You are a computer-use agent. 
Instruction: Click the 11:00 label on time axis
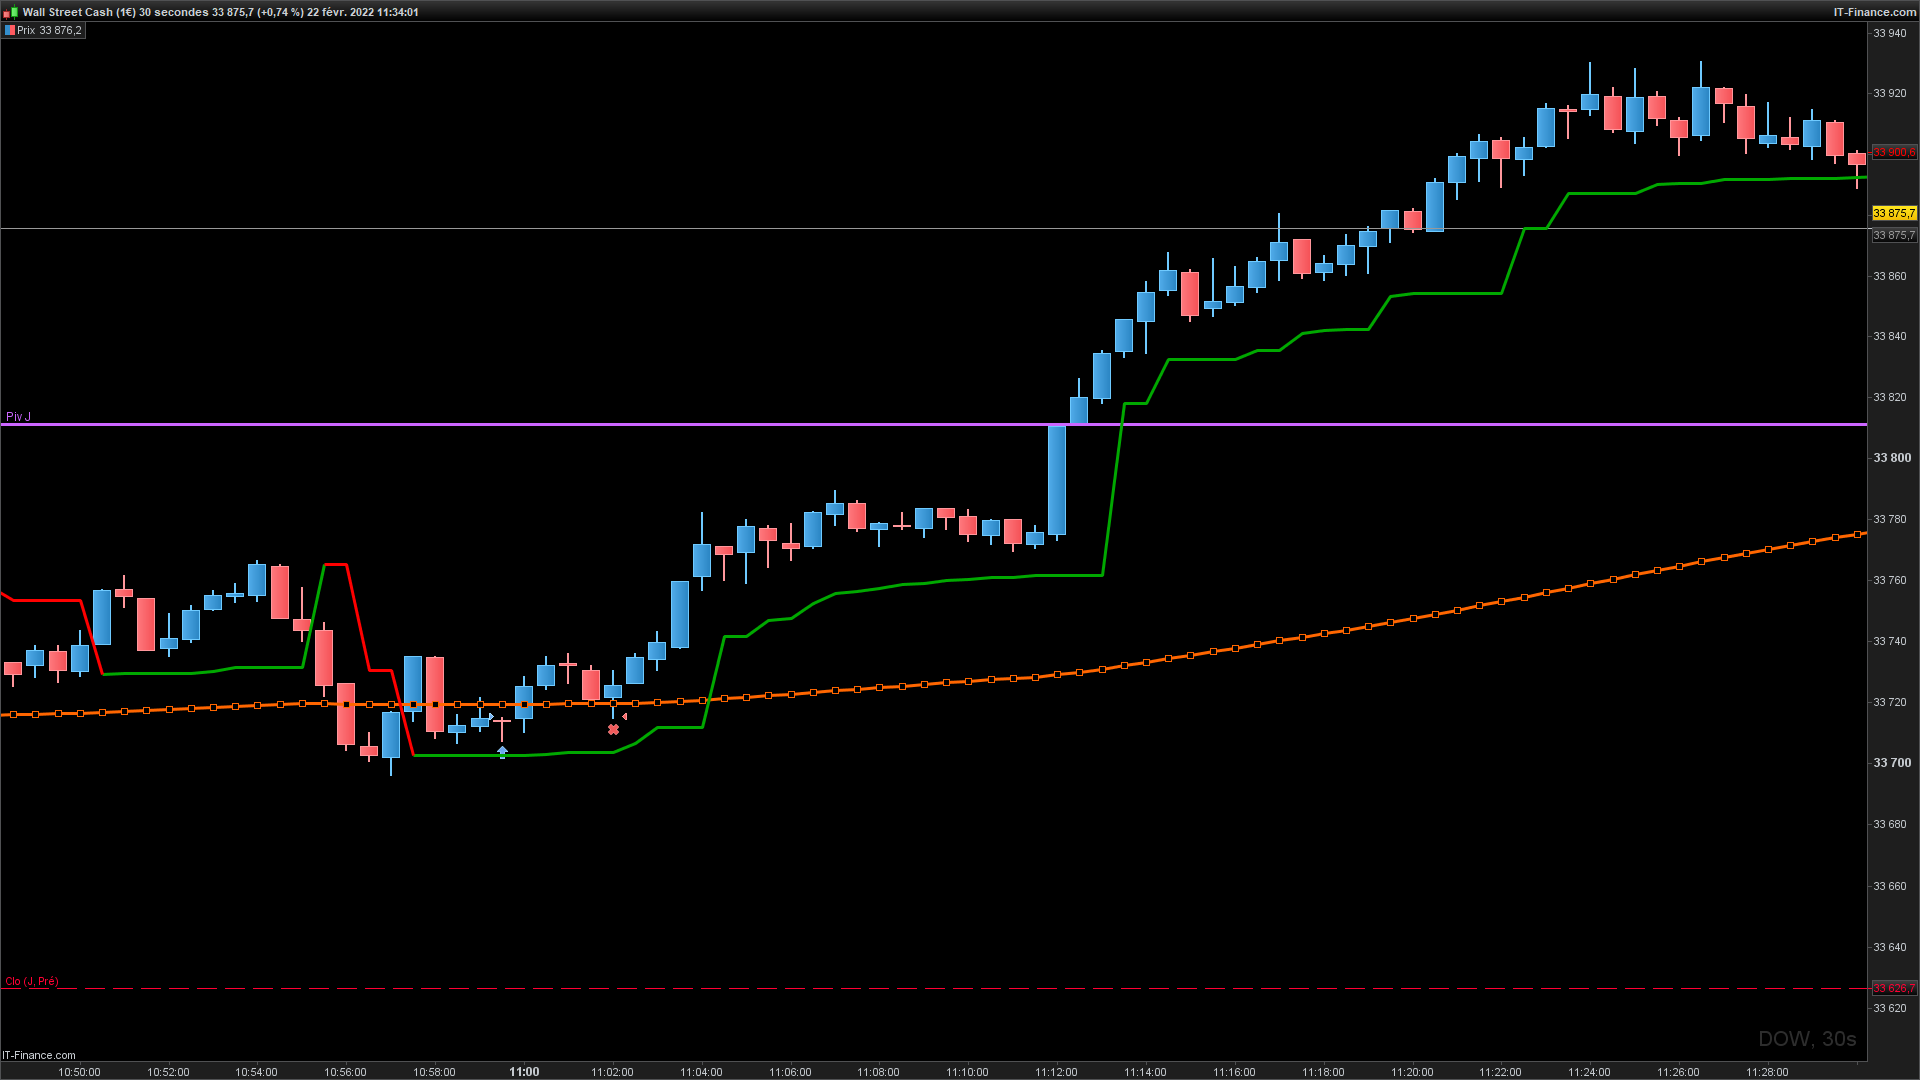click(x=524, y=1072)
